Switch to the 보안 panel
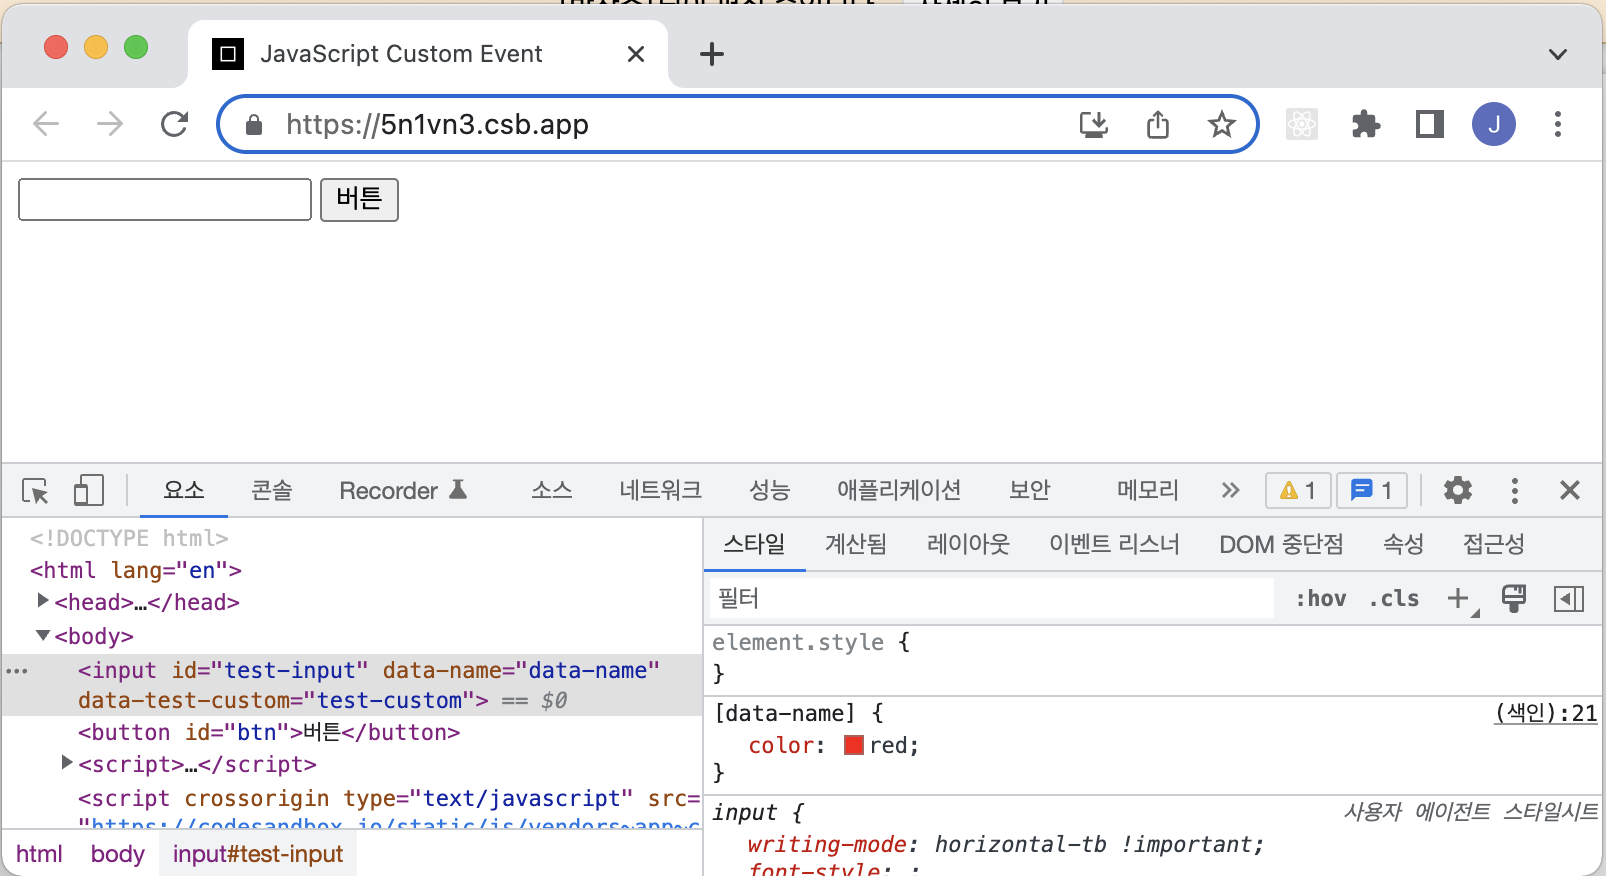1606x876 pixels. tap(1029, 490)
